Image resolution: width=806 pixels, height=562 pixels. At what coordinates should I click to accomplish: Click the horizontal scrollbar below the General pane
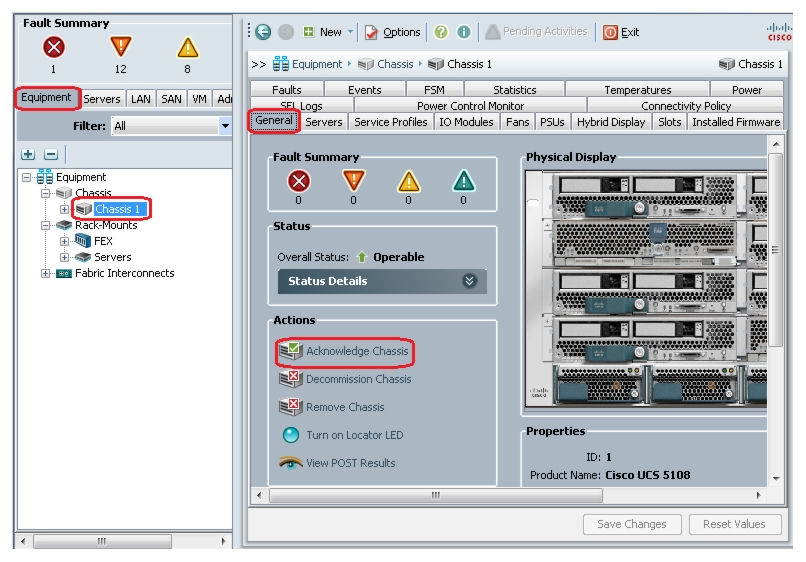tap(435, 496)
